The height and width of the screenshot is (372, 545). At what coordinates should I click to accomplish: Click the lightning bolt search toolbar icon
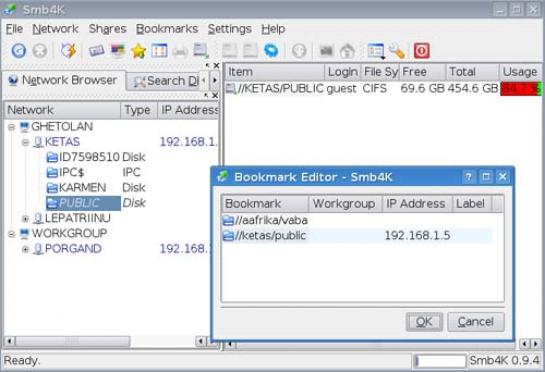click(68, 51)
